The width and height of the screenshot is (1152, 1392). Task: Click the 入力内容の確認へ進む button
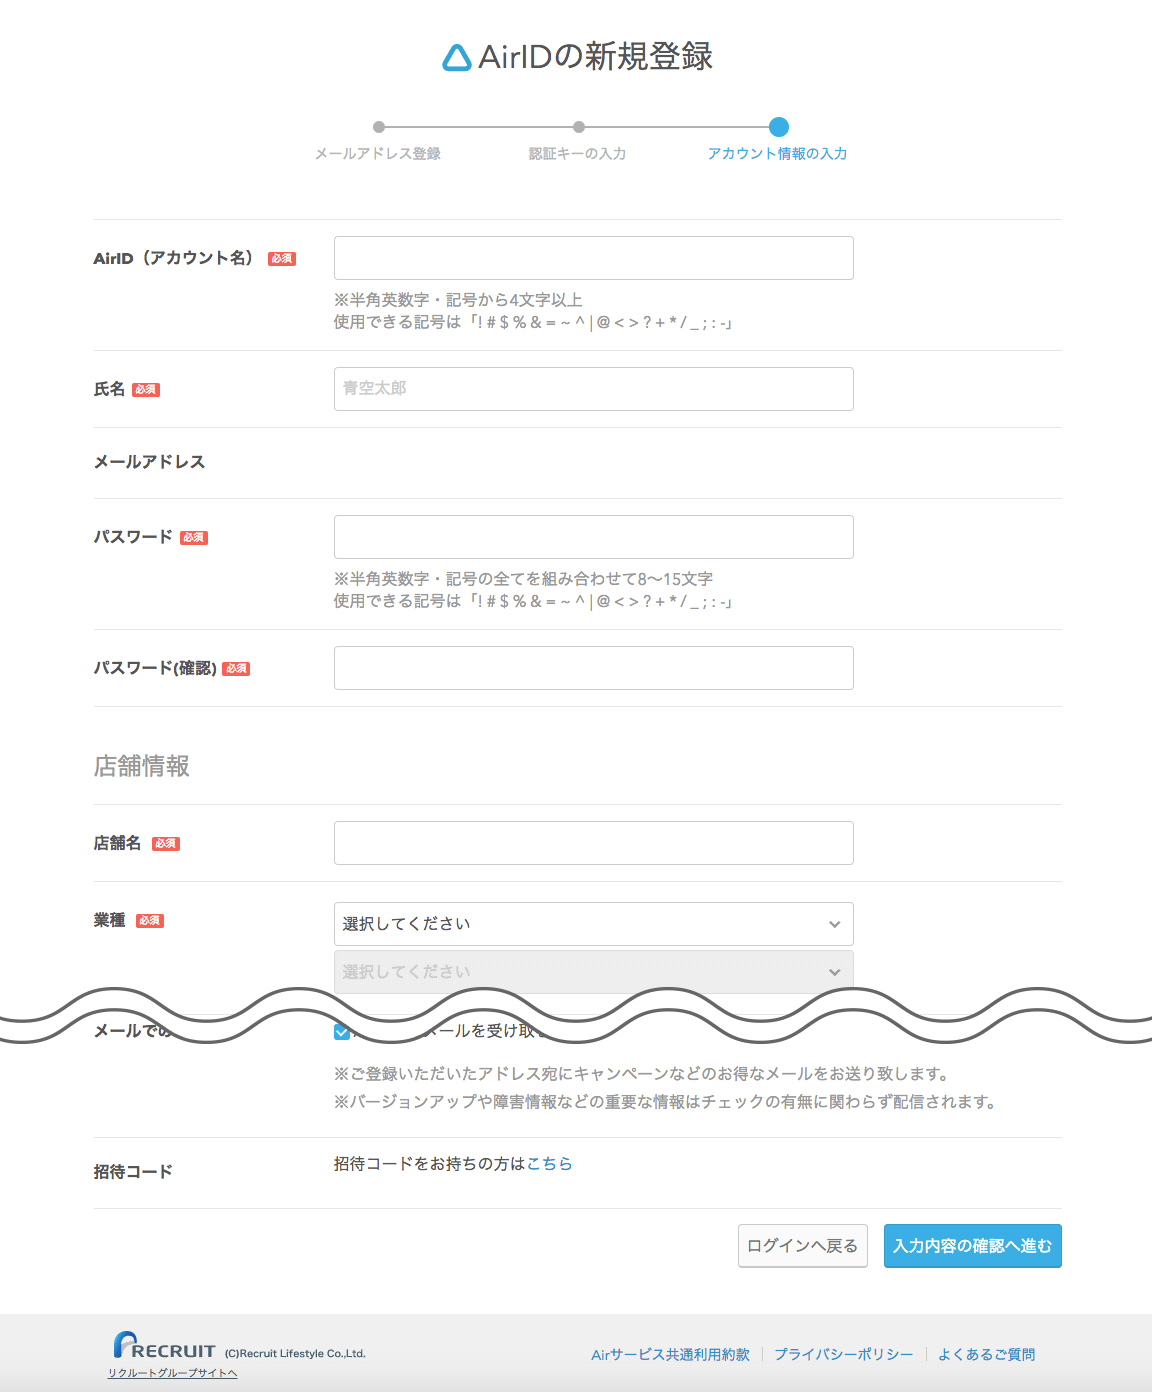point(973,1246)
